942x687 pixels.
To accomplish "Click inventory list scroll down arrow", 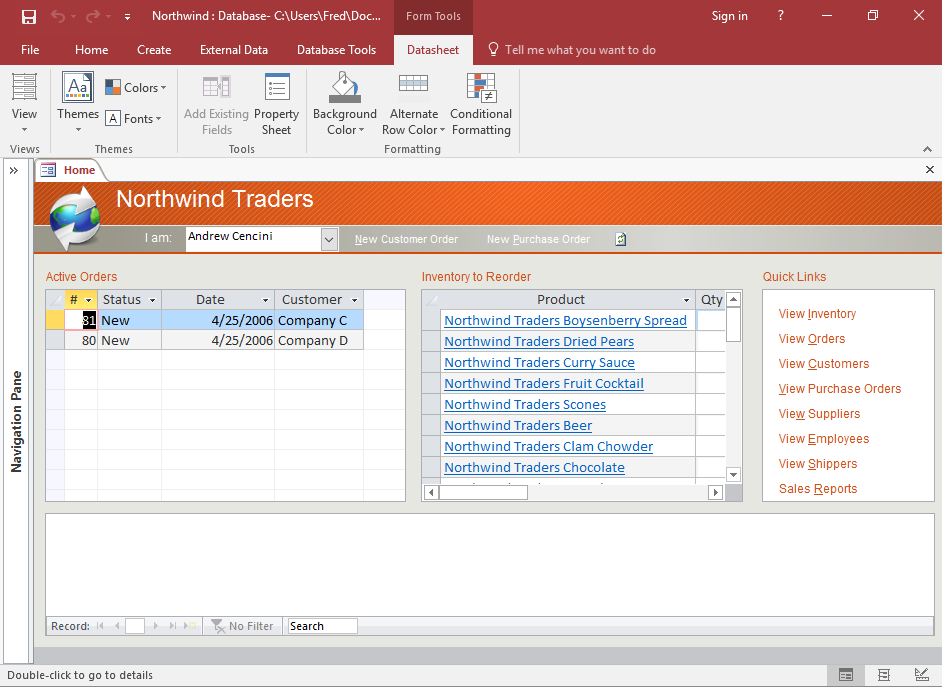I will (734, 475).
